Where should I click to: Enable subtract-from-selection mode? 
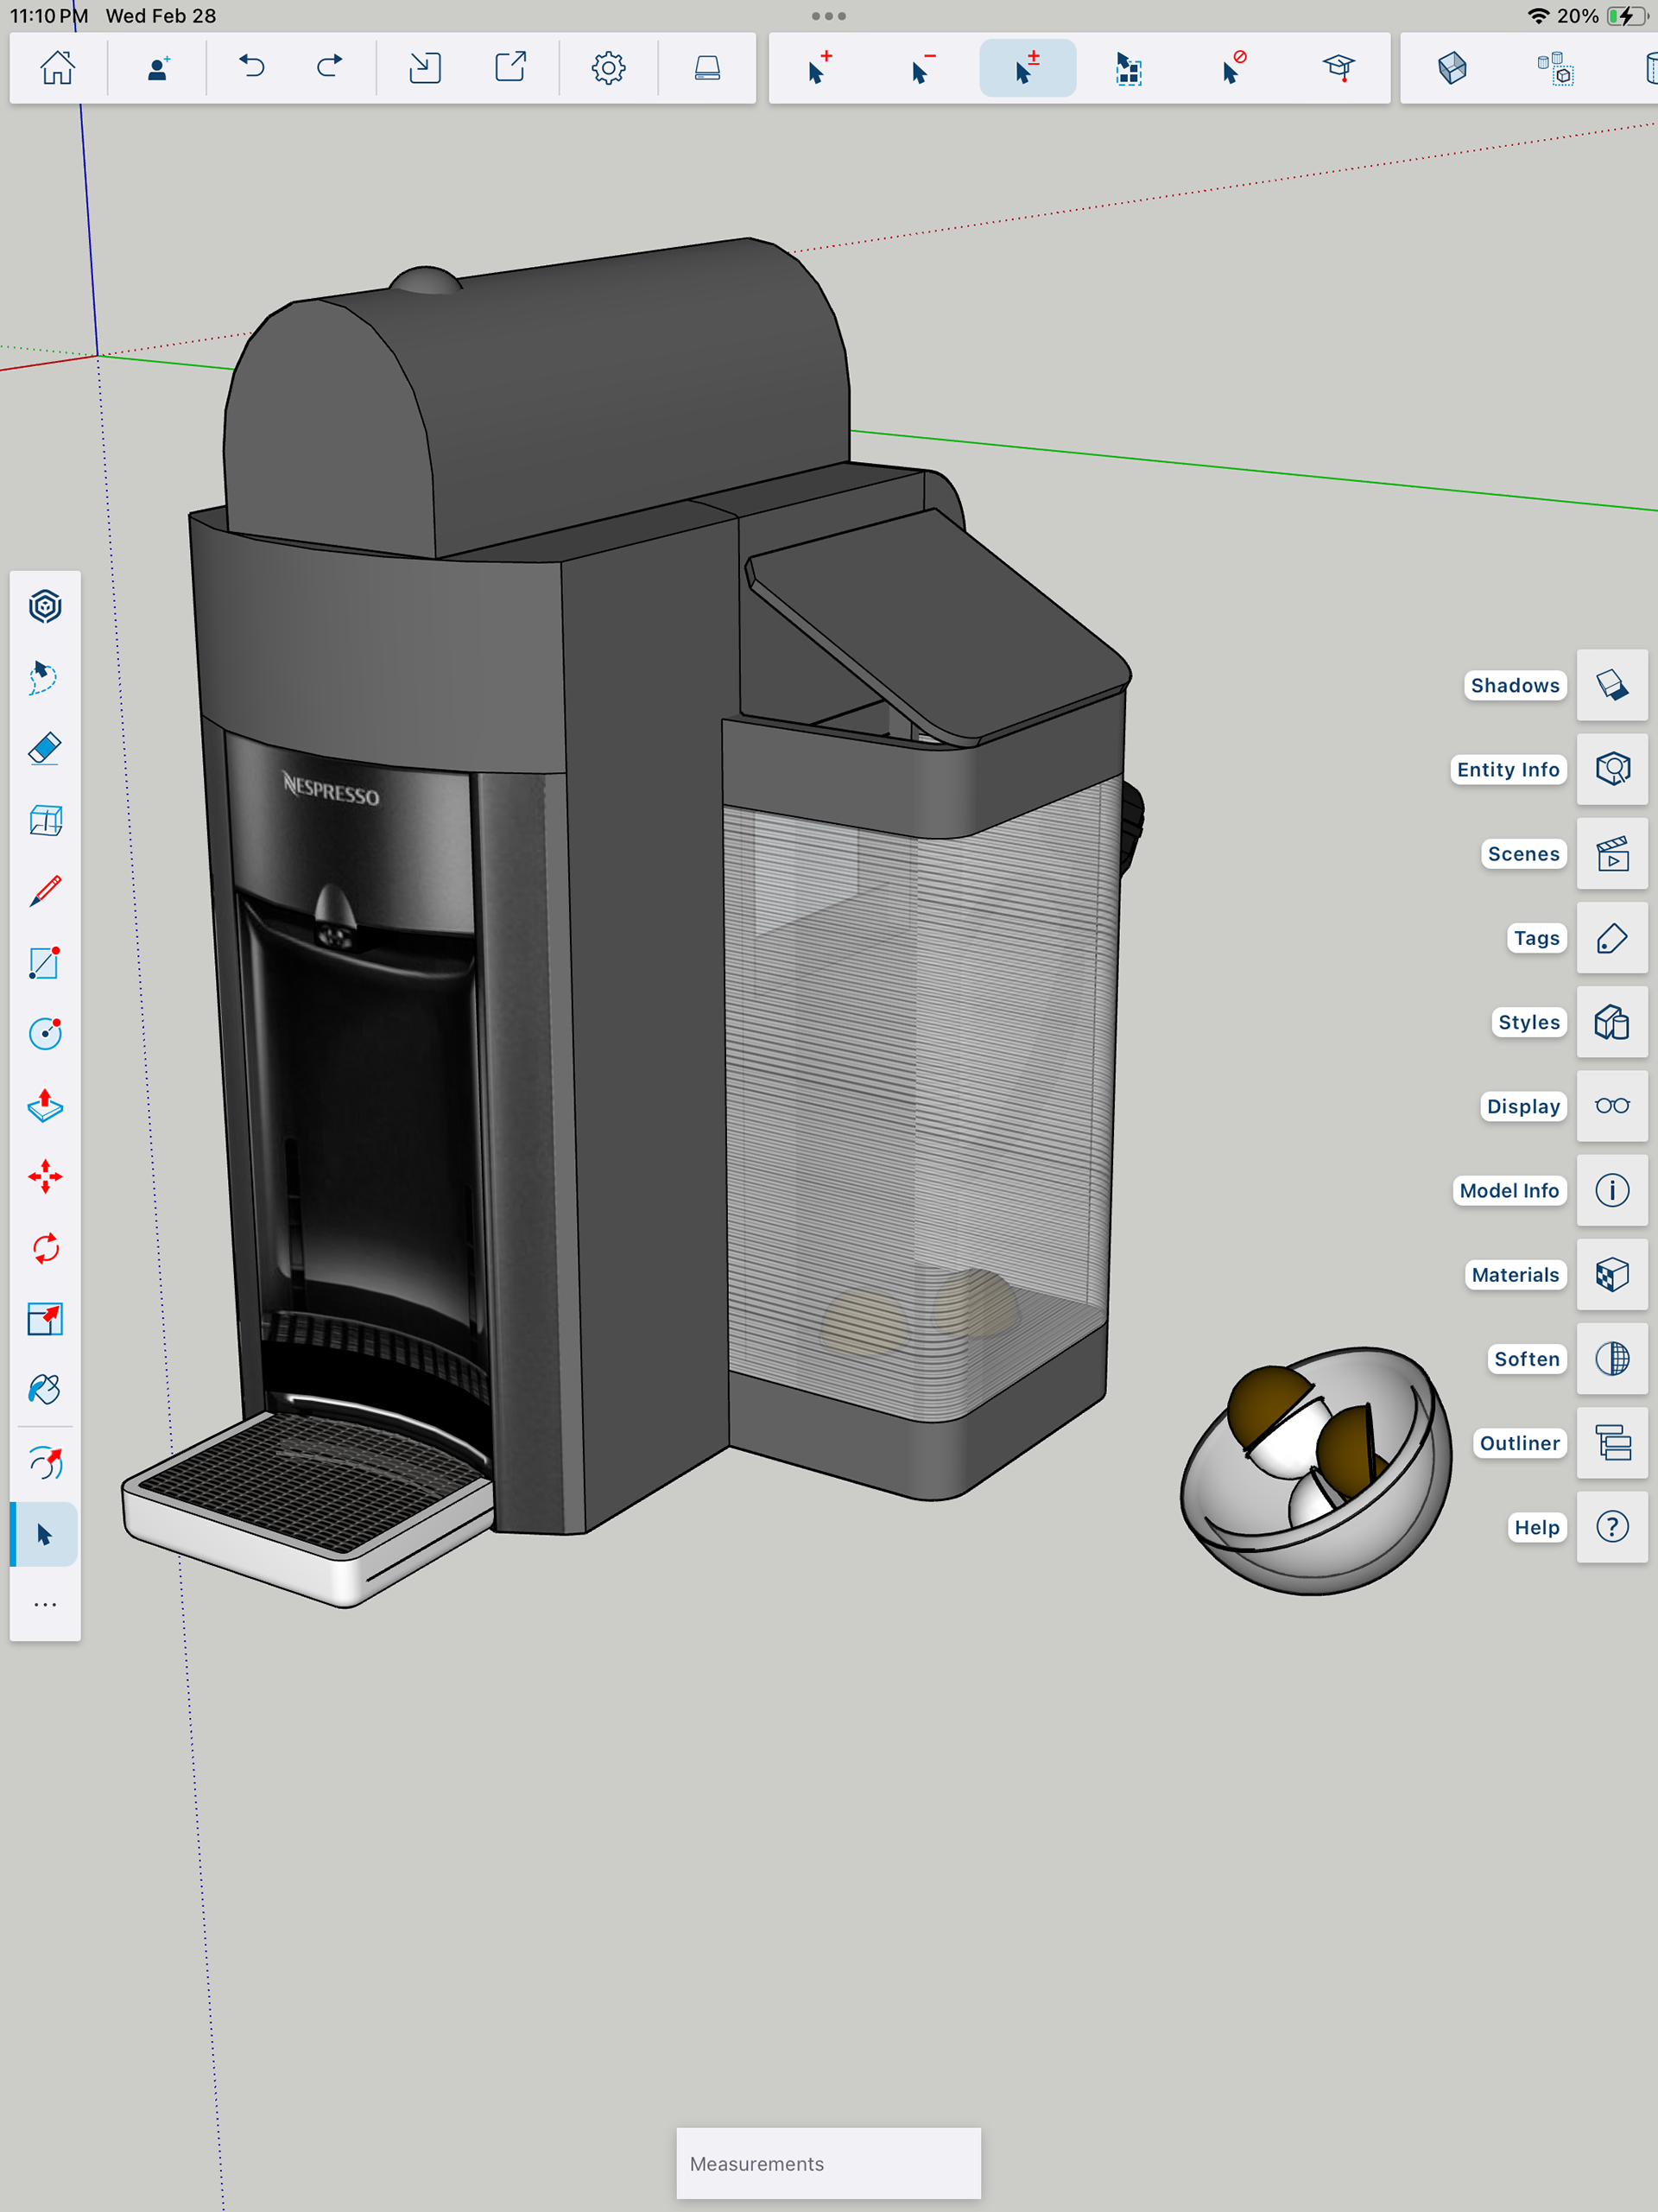923,68
